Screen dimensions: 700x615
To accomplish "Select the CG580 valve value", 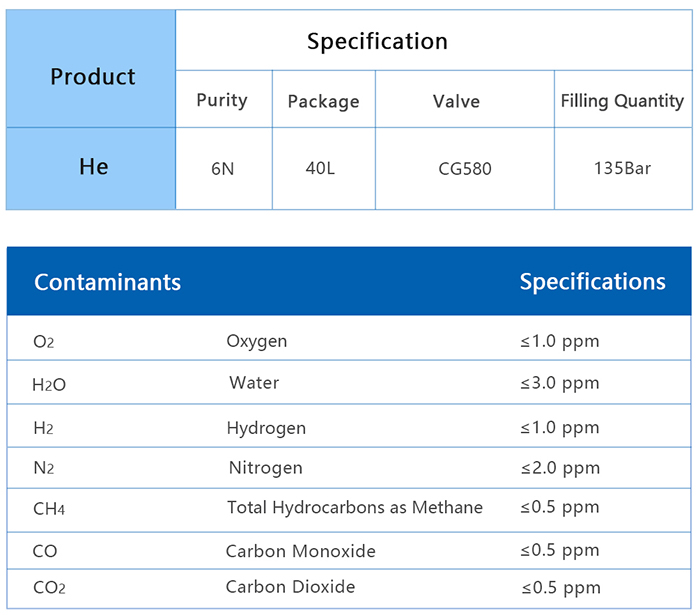I will click(x=464, y=168).
